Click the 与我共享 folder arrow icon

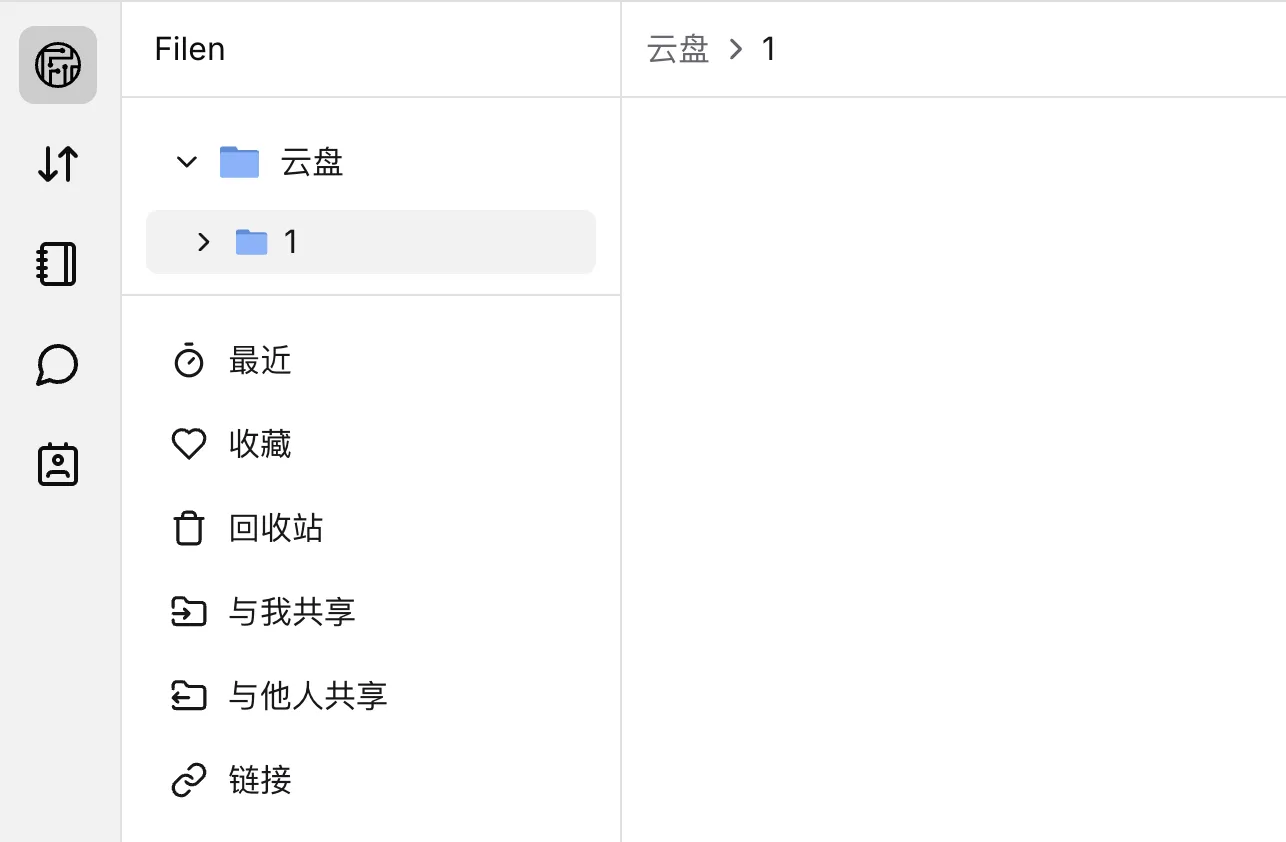point(189,611)
